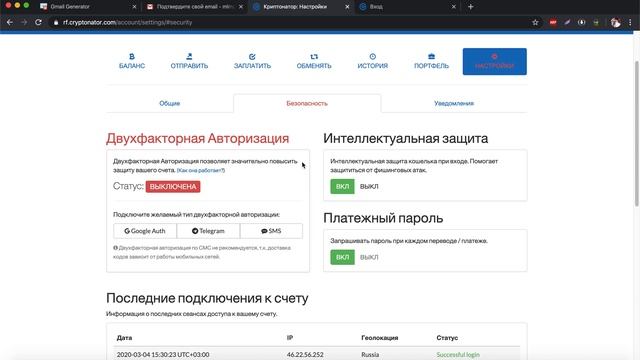
Task: Switch to the Безопасность tab
Action: tap(307, 103)
